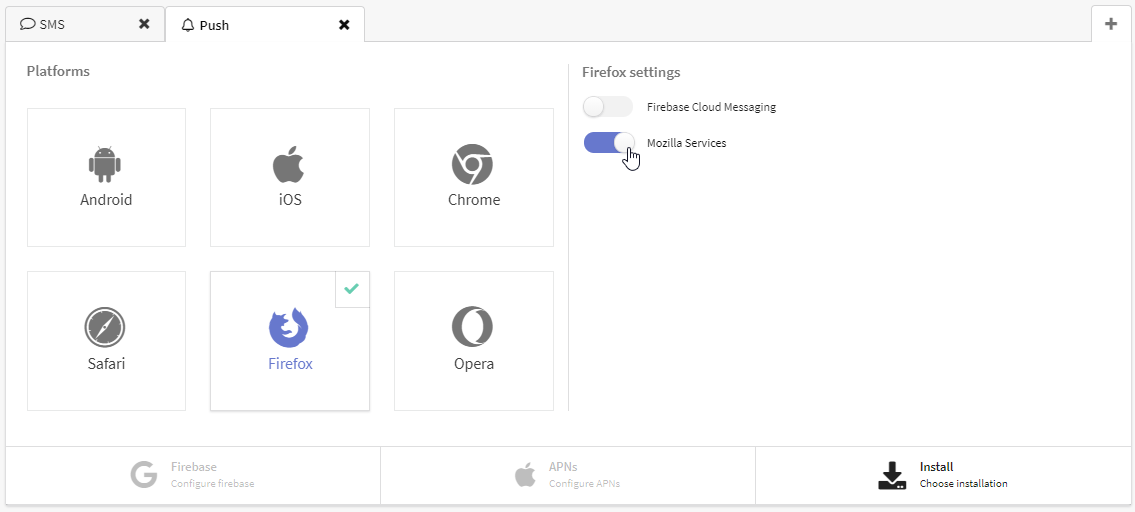Select the Android platform tile
Viewport: 1135px width, 512px height.
tap(106, 177)
